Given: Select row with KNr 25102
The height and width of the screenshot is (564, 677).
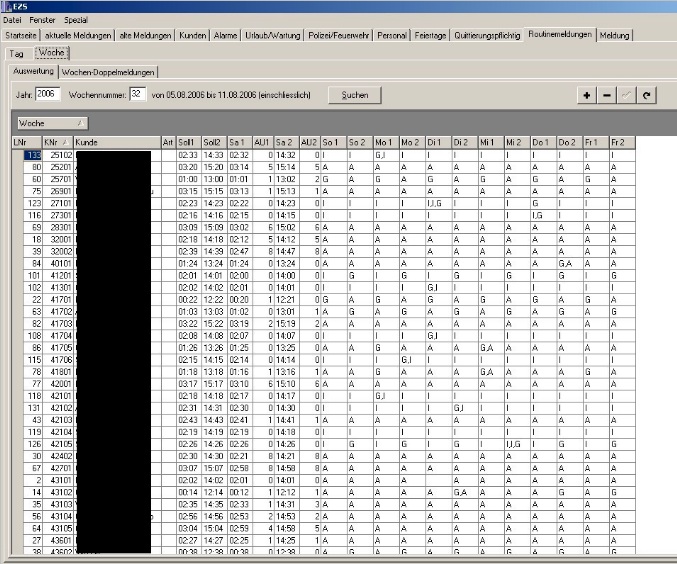Looking at the screenshot, I should (329, 155).
